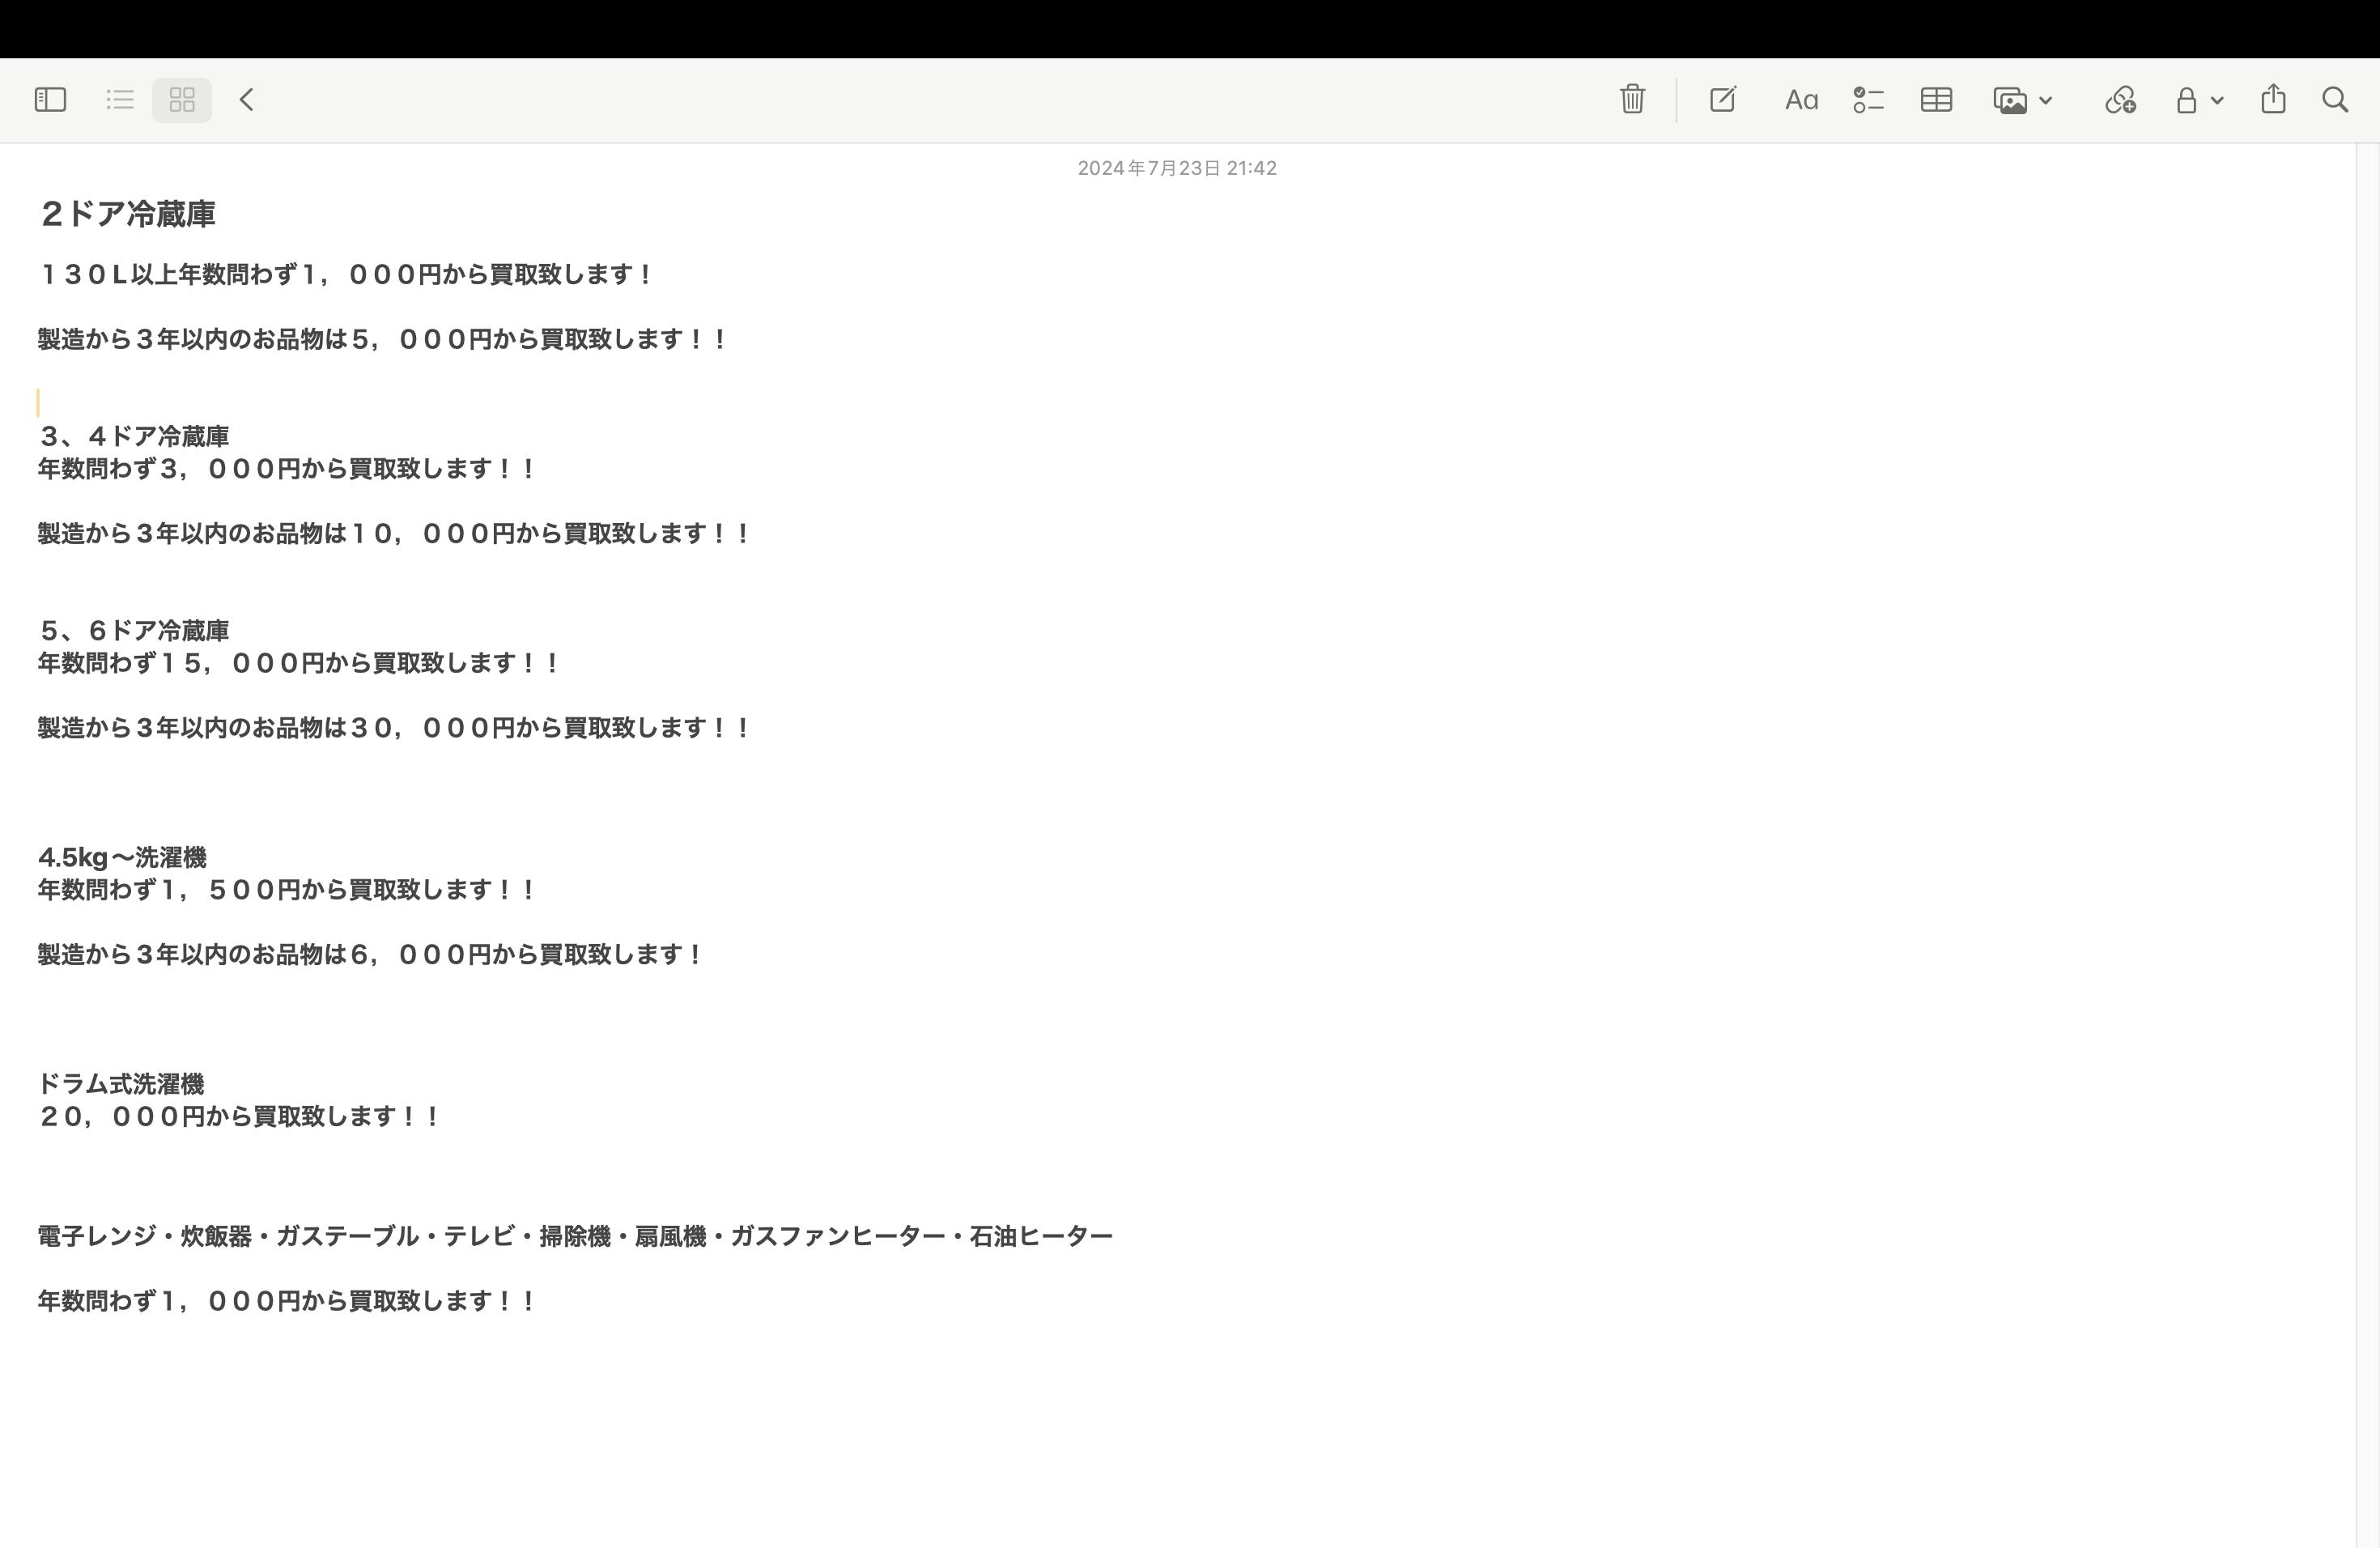Click the heading 4.5kg〜洗濯機
The width and height of the screenshot is (2380, 1548).
[122, 857]
